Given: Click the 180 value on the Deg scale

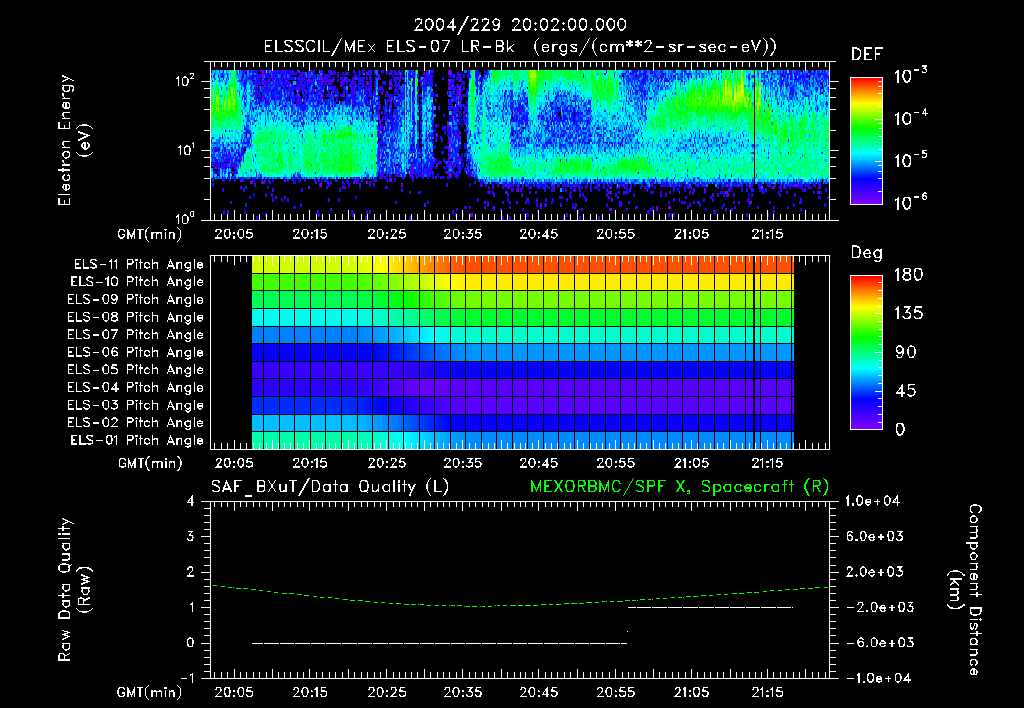Looking at the screenshot, I should (908, 275).
